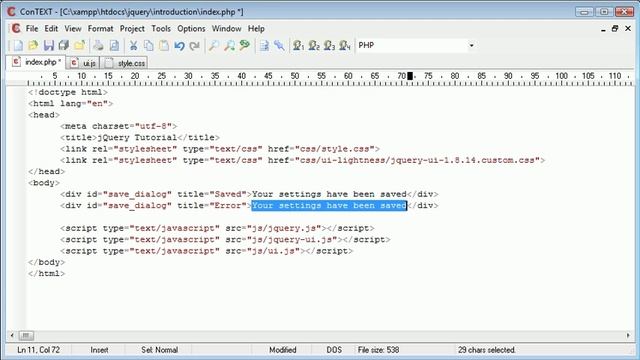
Task: Open print preview icon
Action: [114, 45]
